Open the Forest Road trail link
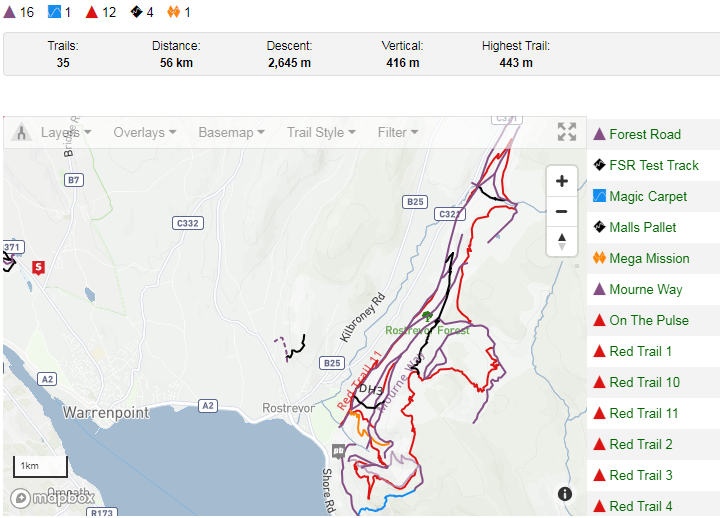720x518 pixels. pos(645,134)
